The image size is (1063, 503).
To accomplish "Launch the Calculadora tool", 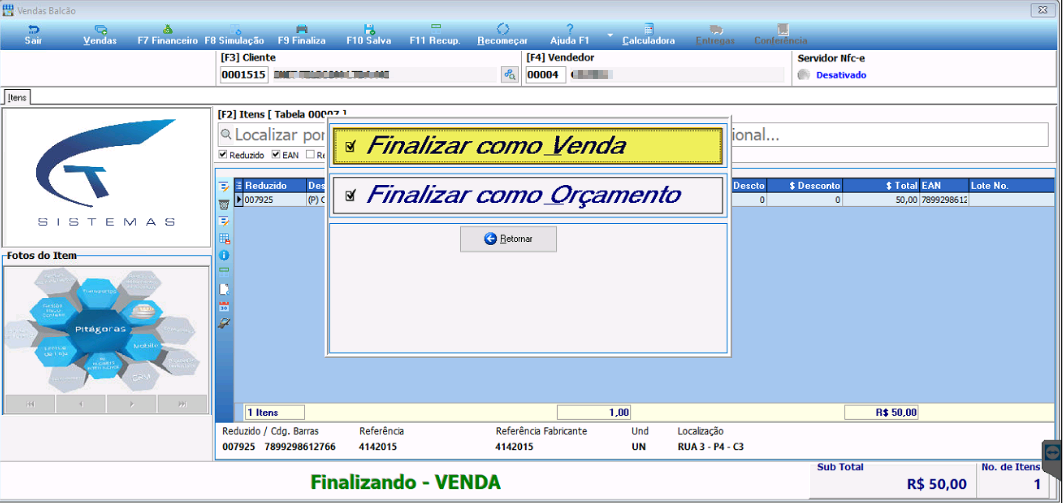I will [649, 35].
